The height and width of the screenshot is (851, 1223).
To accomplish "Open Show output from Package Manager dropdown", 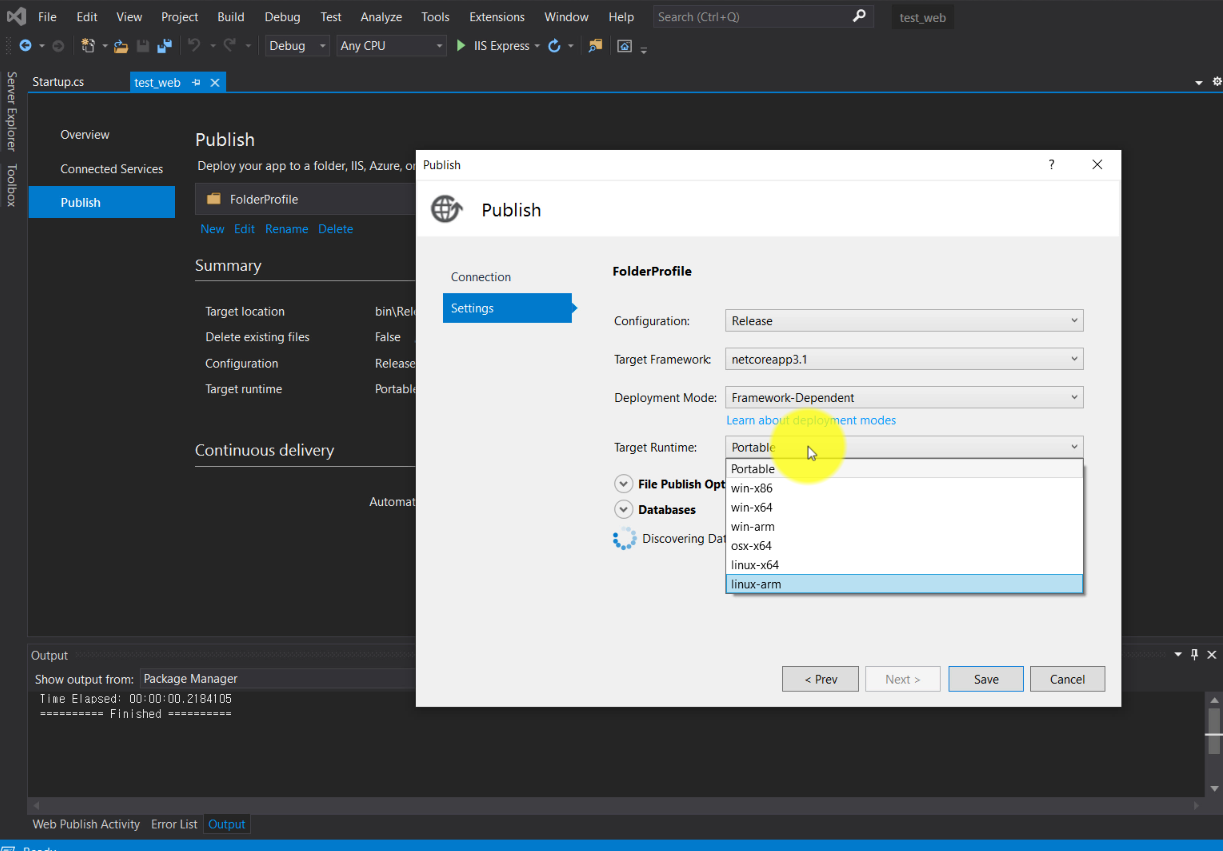I will 278,678.
